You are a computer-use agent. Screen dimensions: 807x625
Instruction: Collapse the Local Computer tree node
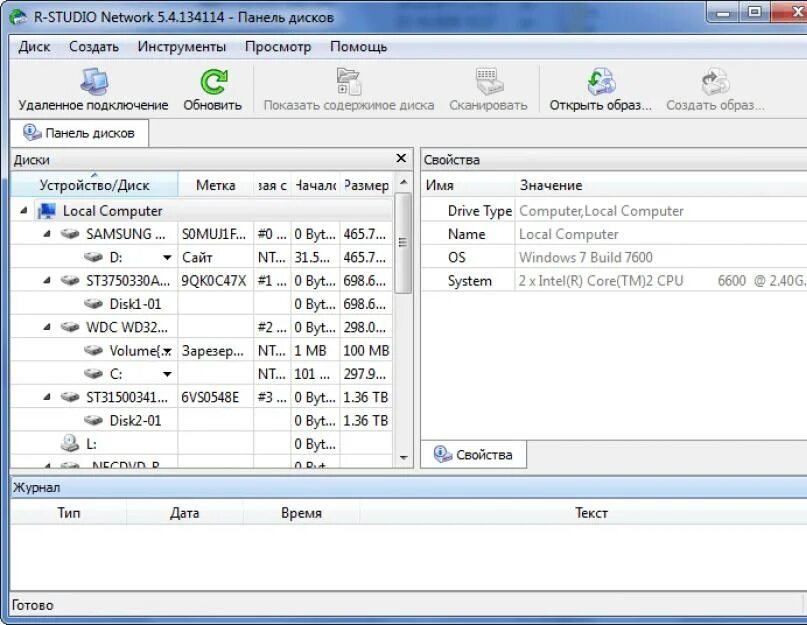[x=24, y=211]
